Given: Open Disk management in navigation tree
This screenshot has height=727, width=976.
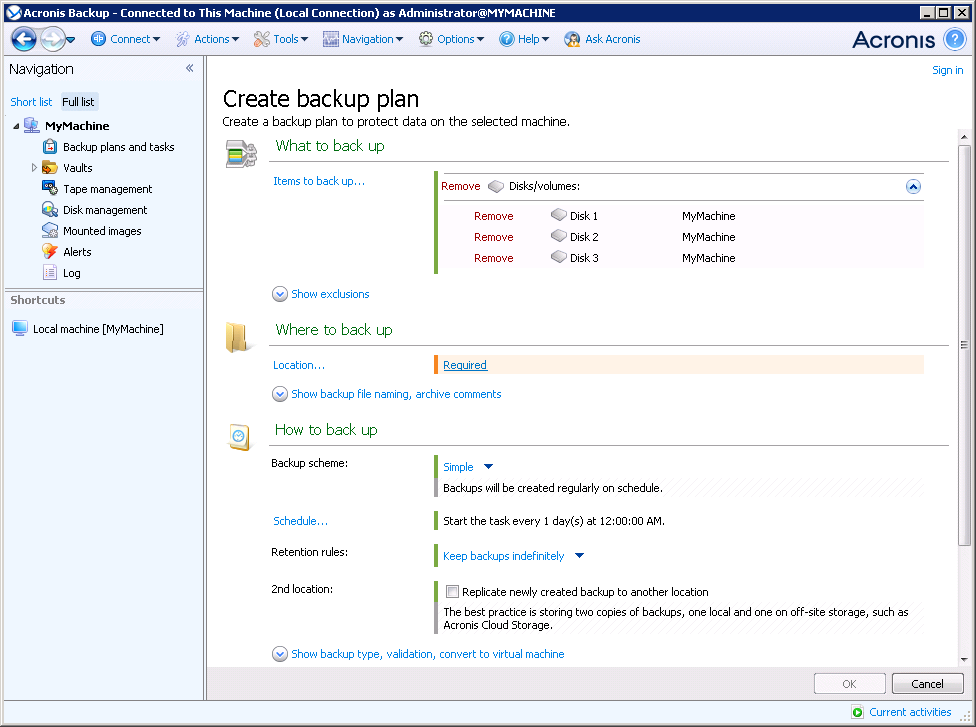Looking at the screenshot, I should [x=105, y=210].
